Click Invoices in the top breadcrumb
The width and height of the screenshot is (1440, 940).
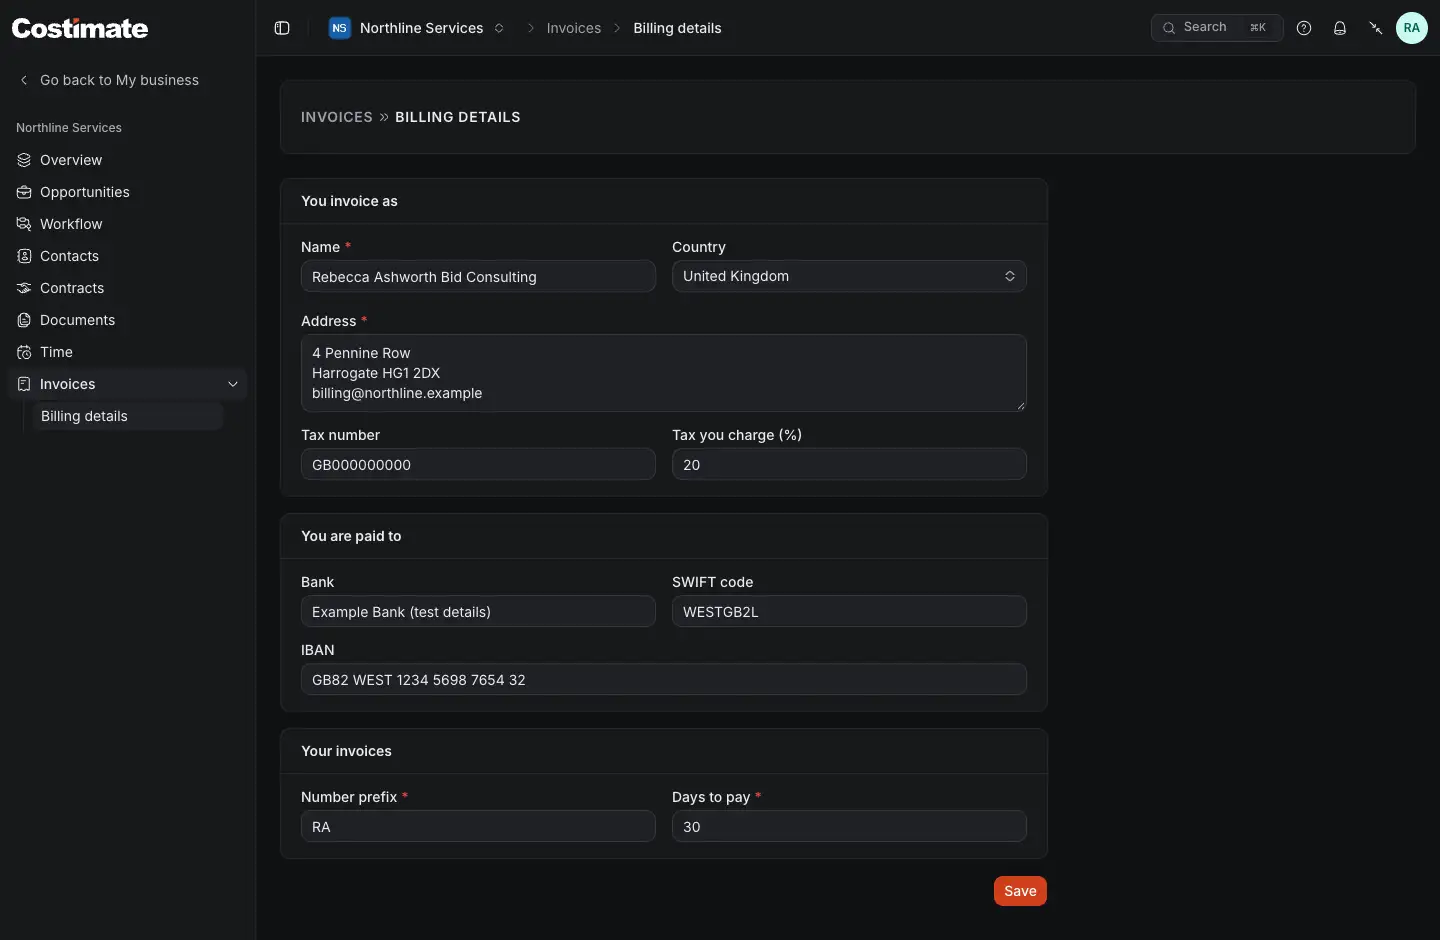click(574, 28)
